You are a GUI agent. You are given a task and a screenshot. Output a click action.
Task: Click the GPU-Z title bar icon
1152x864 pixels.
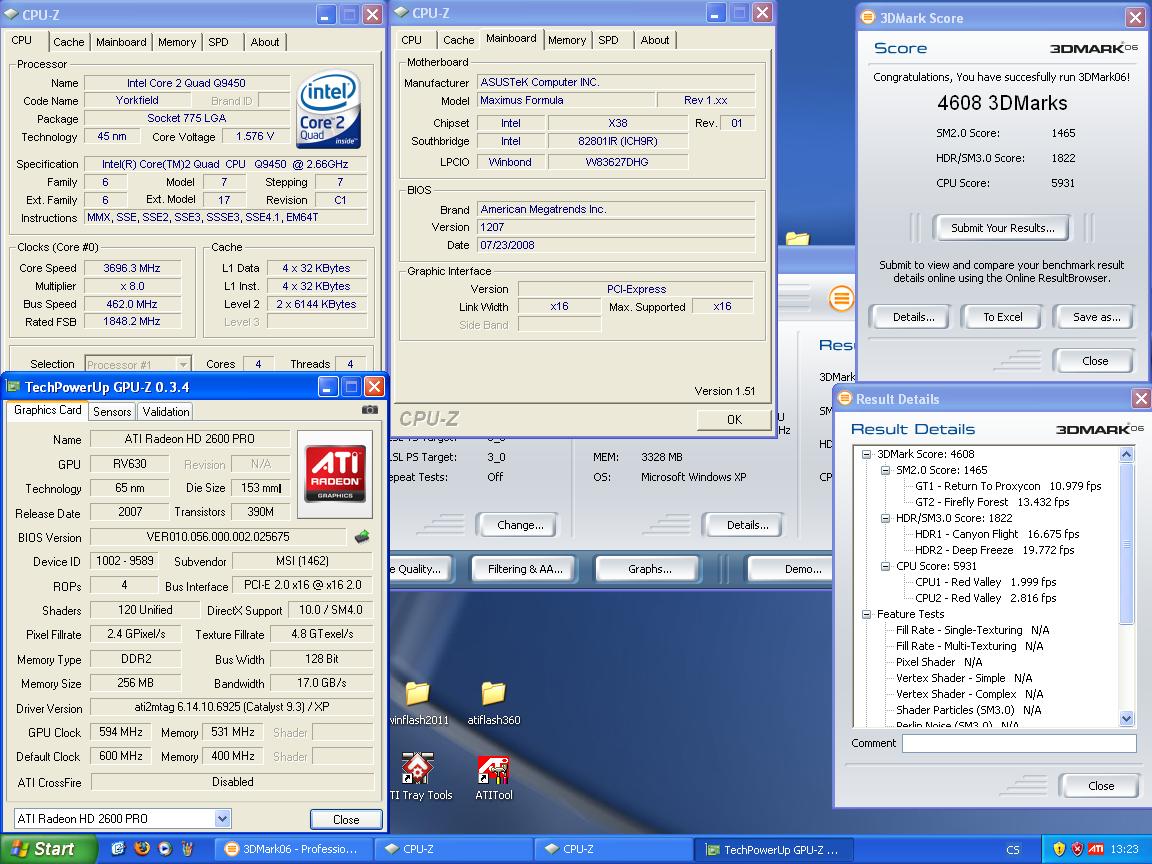tap(12, 386)
